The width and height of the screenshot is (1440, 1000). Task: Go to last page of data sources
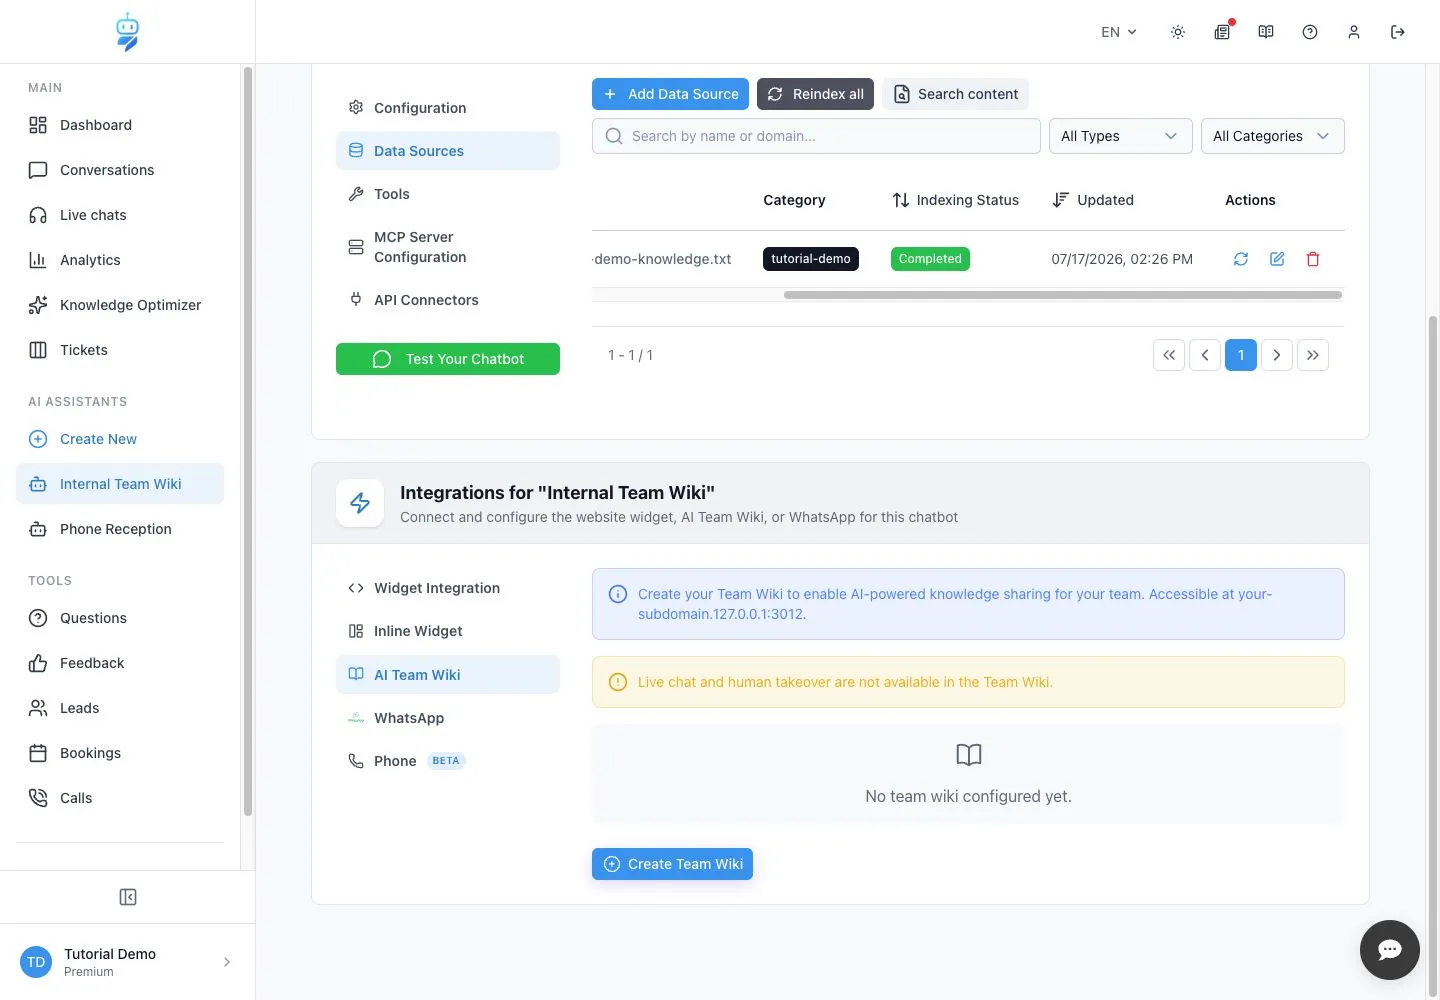(1313, 355)
